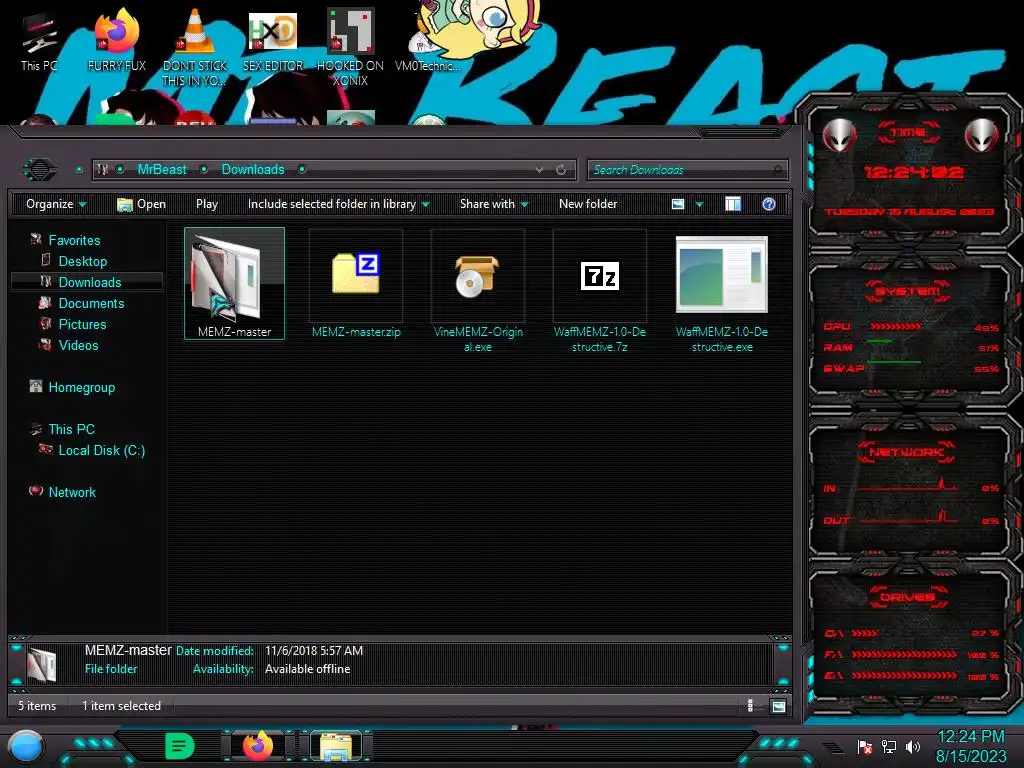Select Documents in navigation pane

point(91,303)
